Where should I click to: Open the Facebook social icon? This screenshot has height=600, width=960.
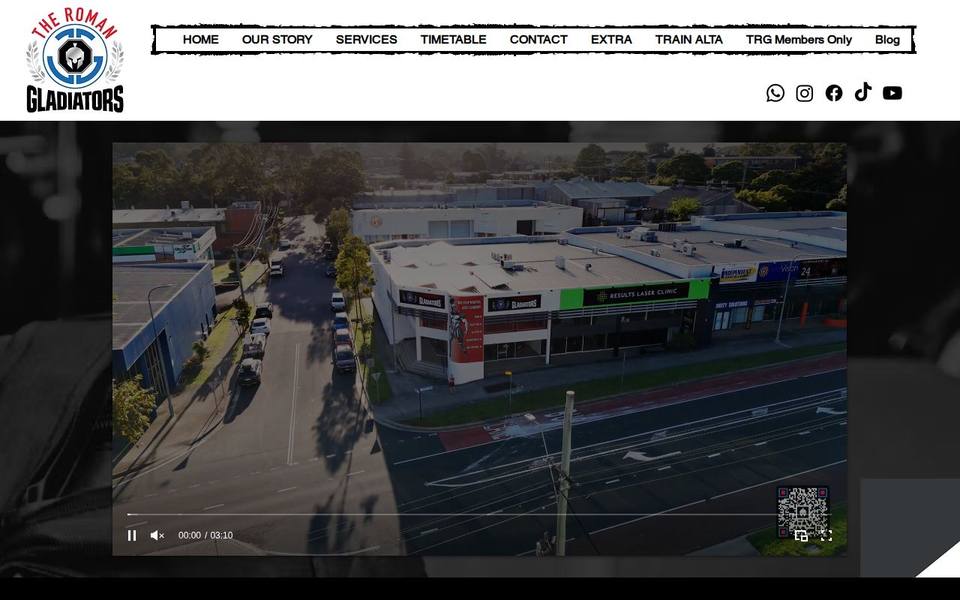[x=834, y=93]
